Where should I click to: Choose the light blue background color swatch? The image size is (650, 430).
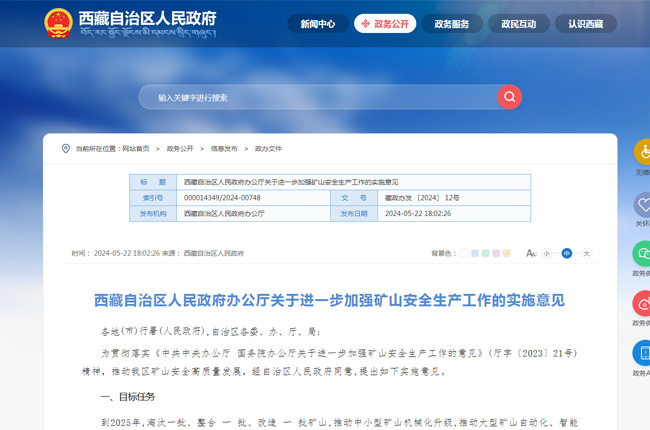coord(475,254)
